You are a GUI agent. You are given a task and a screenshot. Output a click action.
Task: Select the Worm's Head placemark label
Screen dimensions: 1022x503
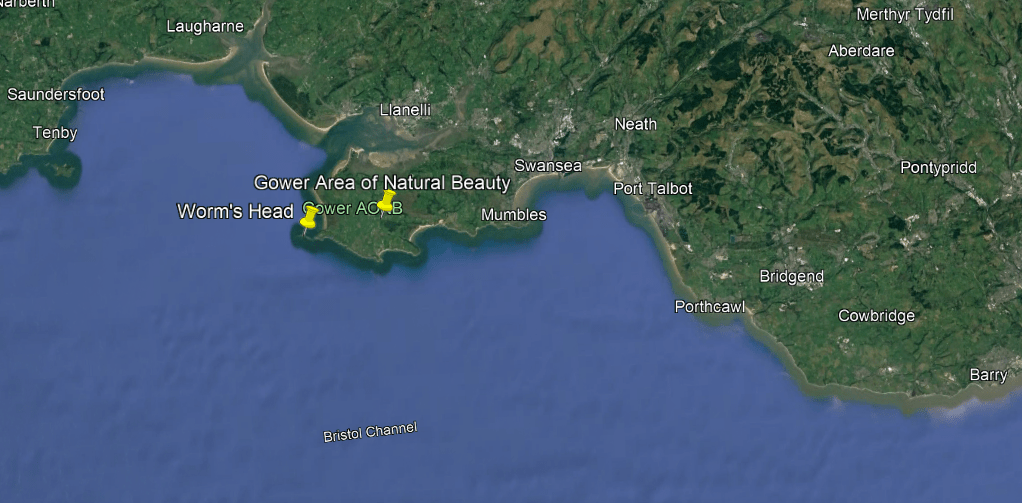point(235,212)
